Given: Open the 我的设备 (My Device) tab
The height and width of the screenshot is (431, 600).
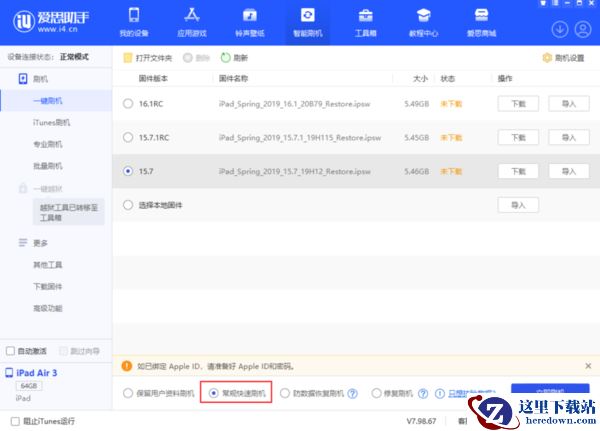Looking at the screenshot, I should coord(134,23).
